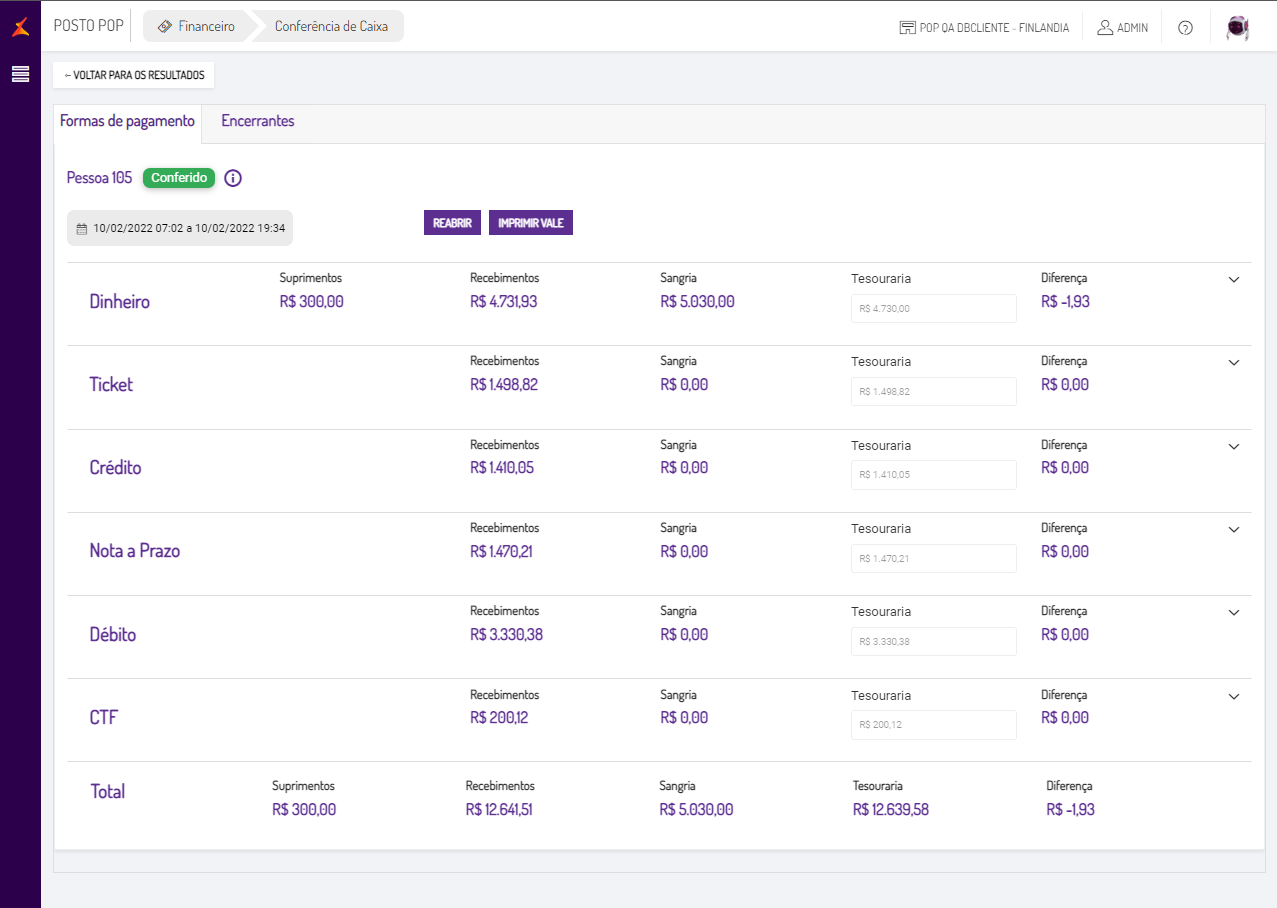This screenshot has width=1277, height=908.
Task: Expand the Crédito row chevron
Action: coord(1233,446)
